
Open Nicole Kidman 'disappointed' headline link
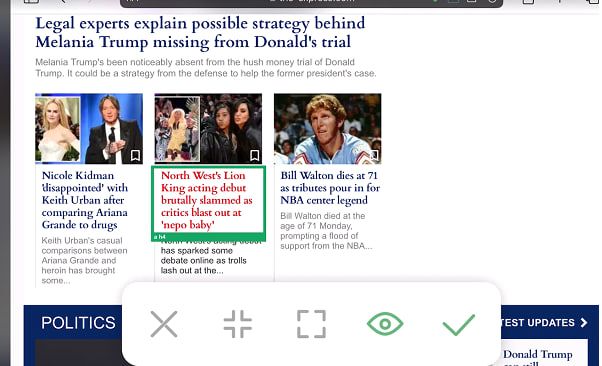pos(84,200)
